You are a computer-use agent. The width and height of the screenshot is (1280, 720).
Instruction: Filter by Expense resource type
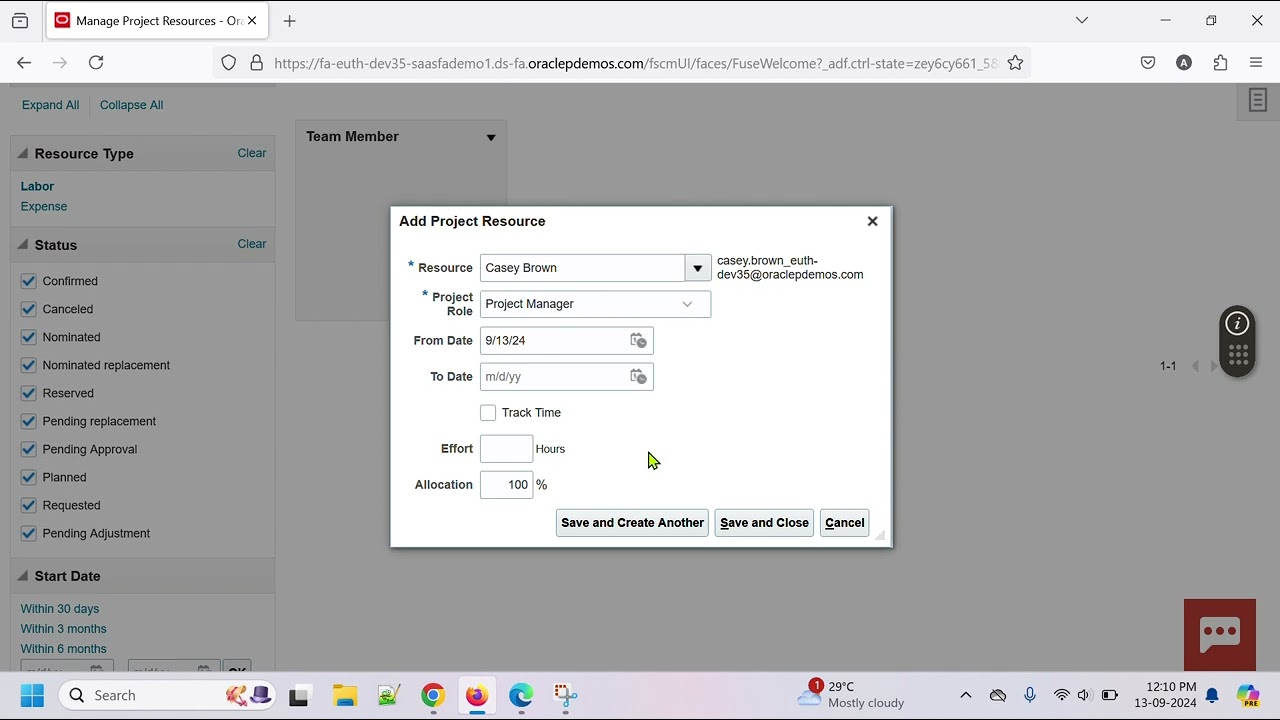[44, 206]
